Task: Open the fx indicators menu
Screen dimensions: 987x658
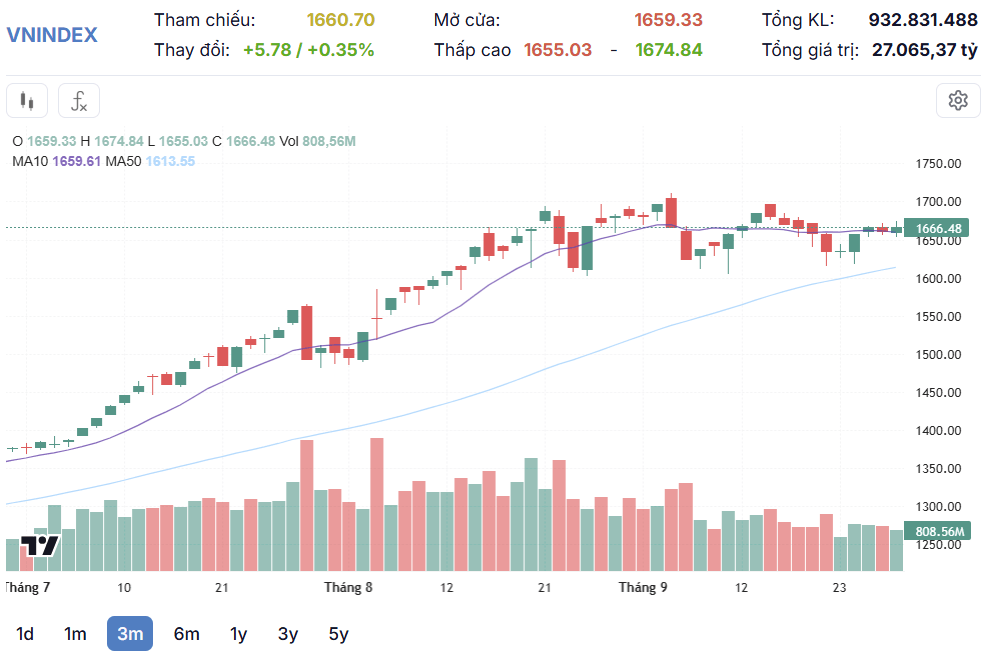Action: pyautogui.click(x=79, y=101)
